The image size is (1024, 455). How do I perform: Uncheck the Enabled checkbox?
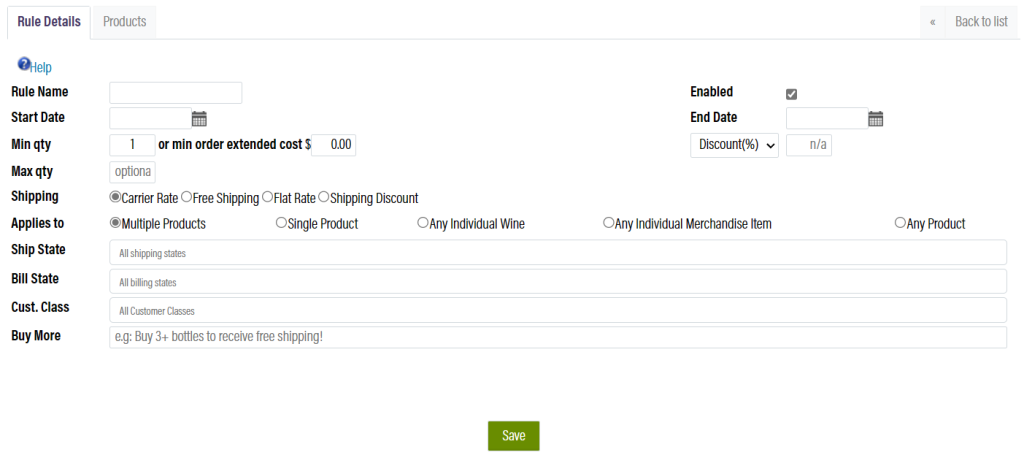tap(791, 94)
